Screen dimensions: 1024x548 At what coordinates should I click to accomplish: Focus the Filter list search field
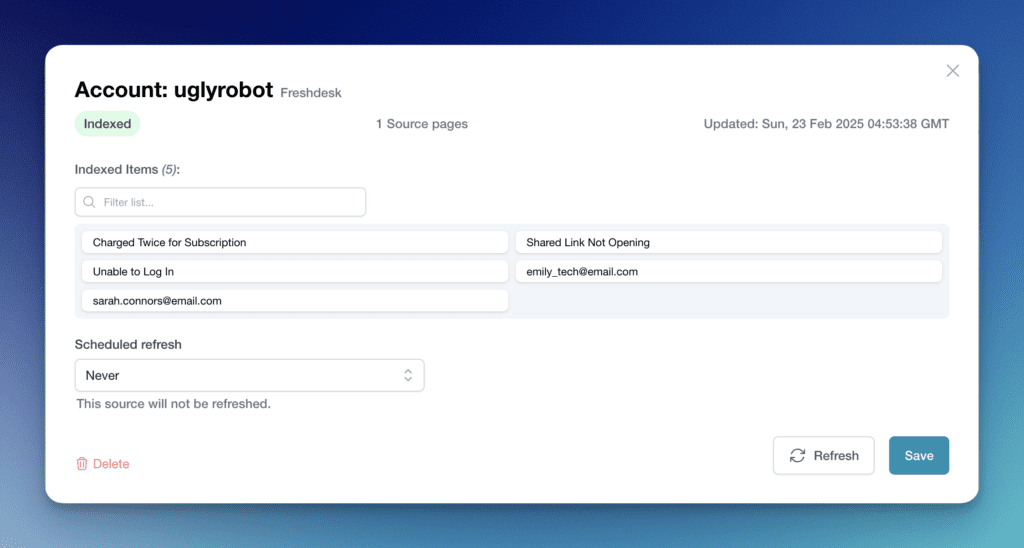pos(230,202)
